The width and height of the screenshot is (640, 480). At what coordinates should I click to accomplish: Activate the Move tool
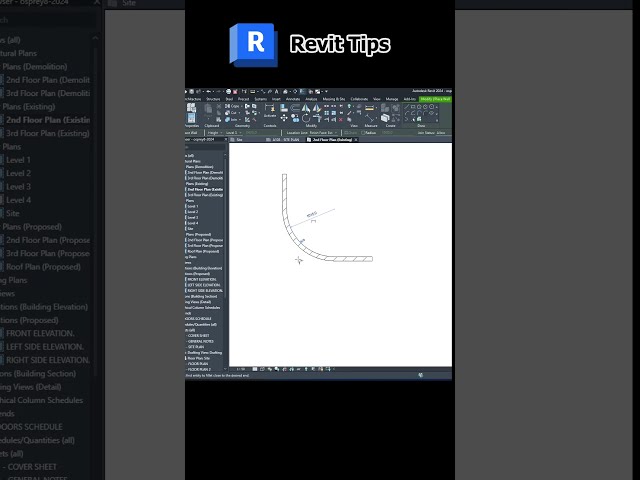(284, 118)
